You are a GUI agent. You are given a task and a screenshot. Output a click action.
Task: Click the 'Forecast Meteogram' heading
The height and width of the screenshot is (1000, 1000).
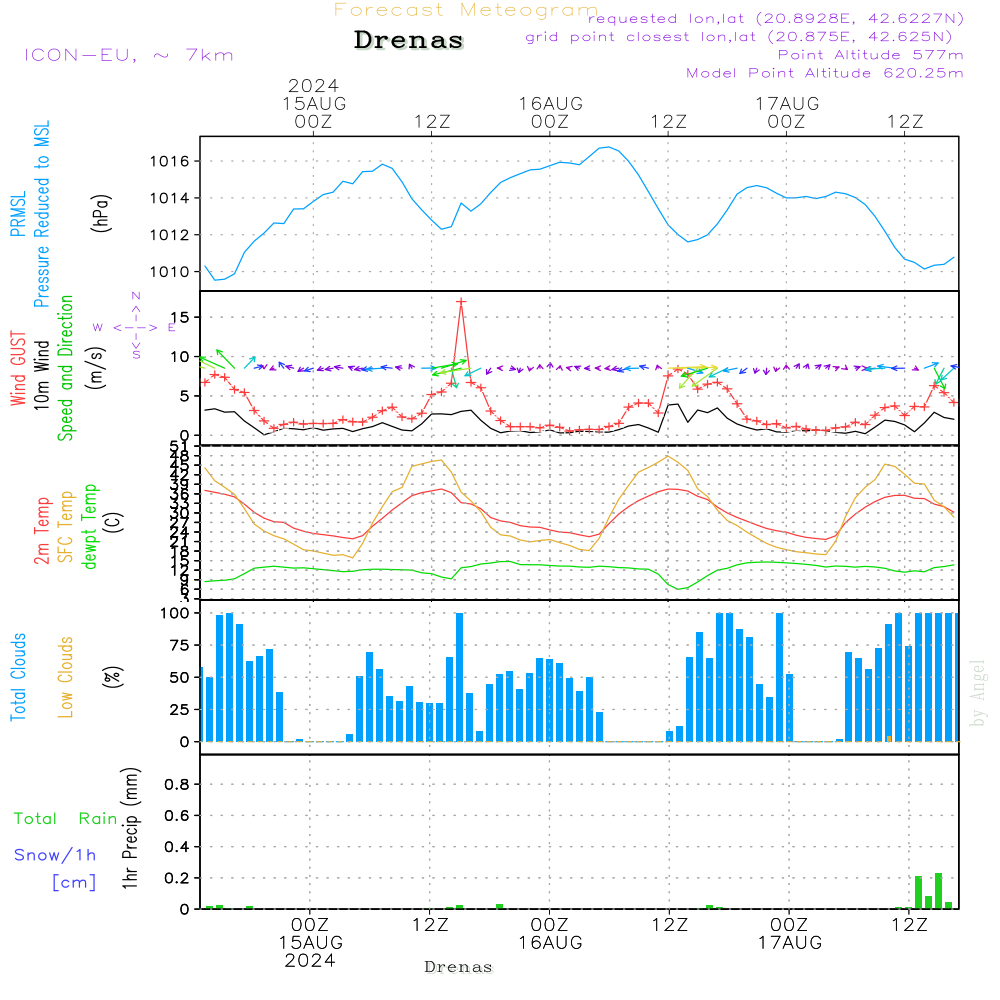click(x=466, y=10)
